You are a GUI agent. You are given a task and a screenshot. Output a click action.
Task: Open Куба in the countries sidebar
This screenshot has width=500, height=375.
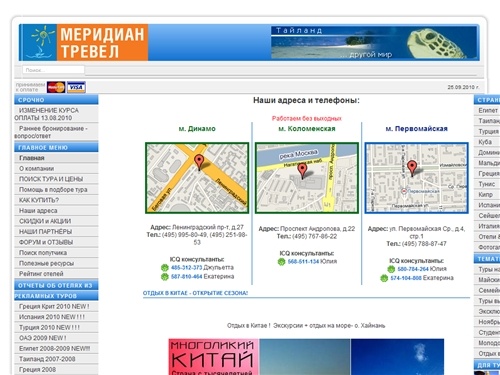tap(485, 142)
